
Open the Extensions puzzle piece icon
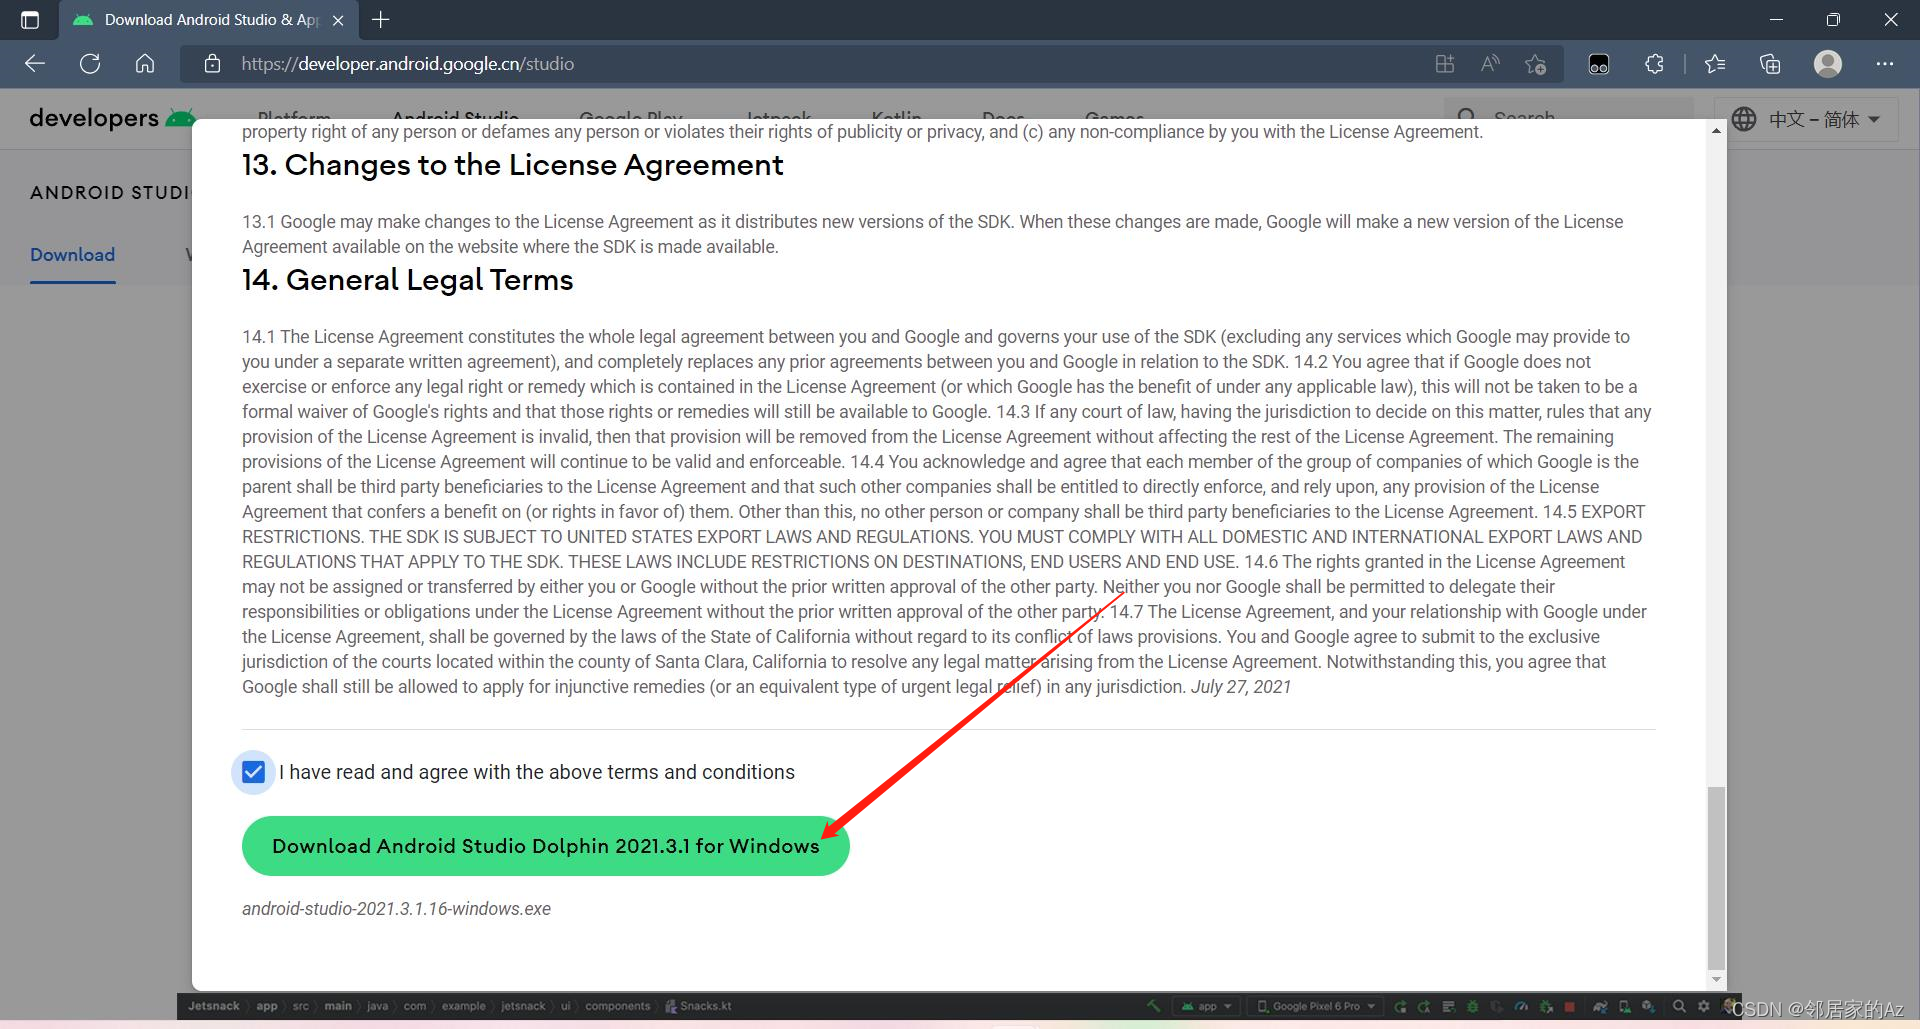(1654, 64)
